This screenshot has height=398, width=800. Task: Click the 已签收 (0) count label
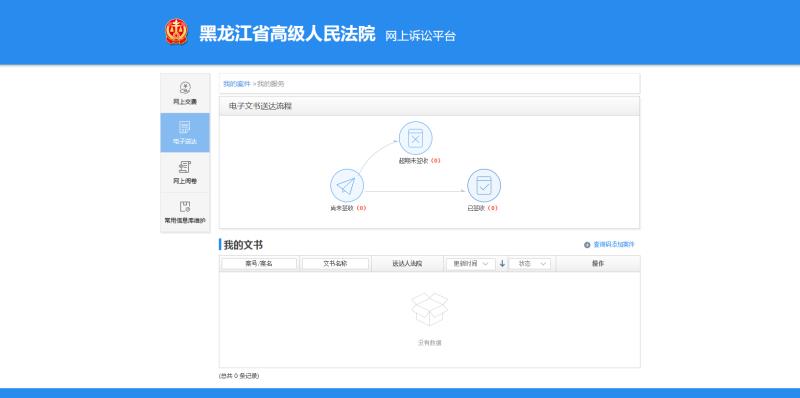pos(483,208)
